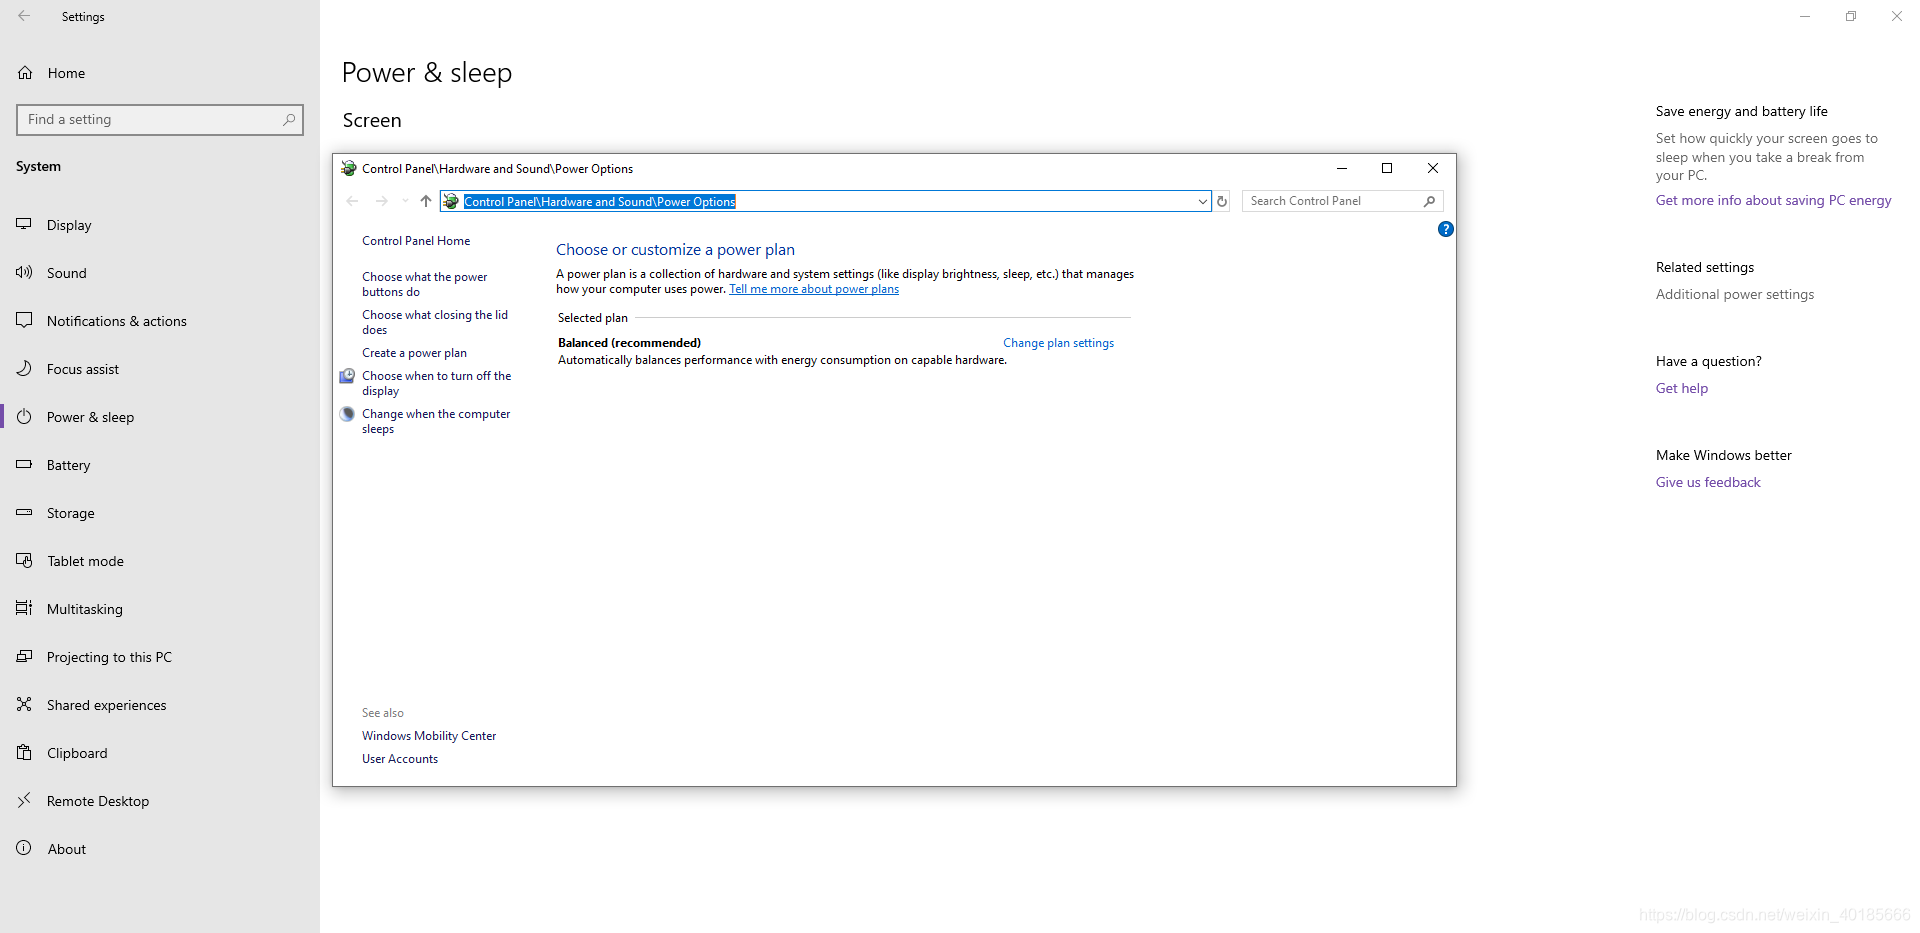
Task: Open Control Panel Home link
Action: 416,241
